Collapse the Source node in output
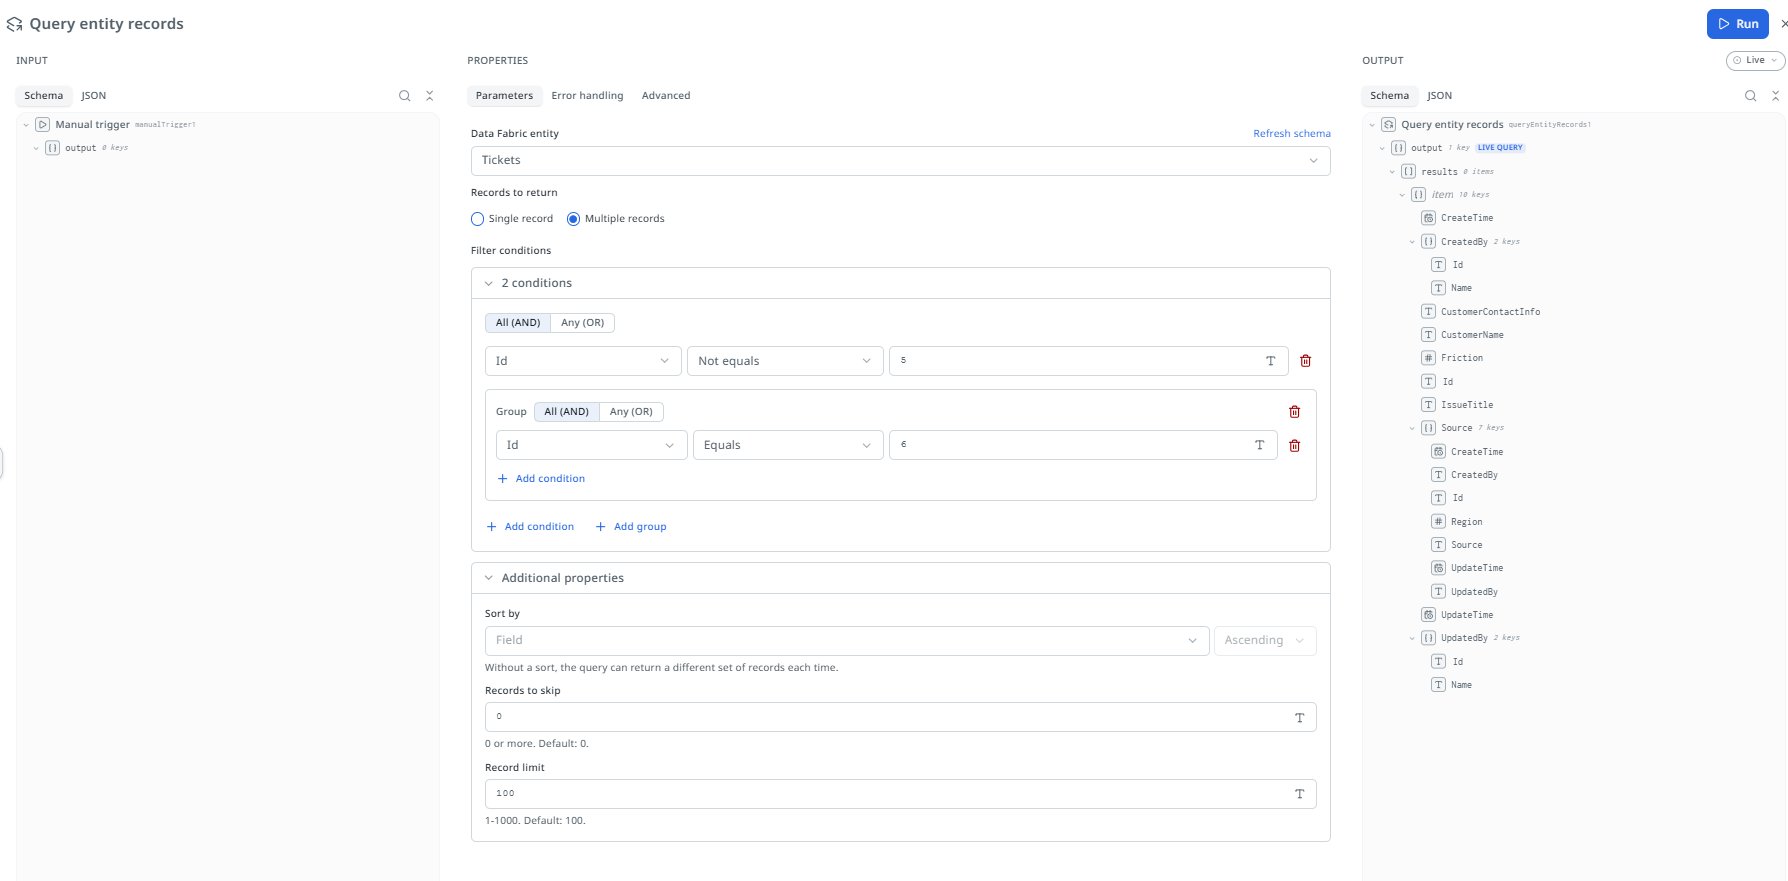The width and height of the screenshot is (1788, 881). [x=1412, y=428]
